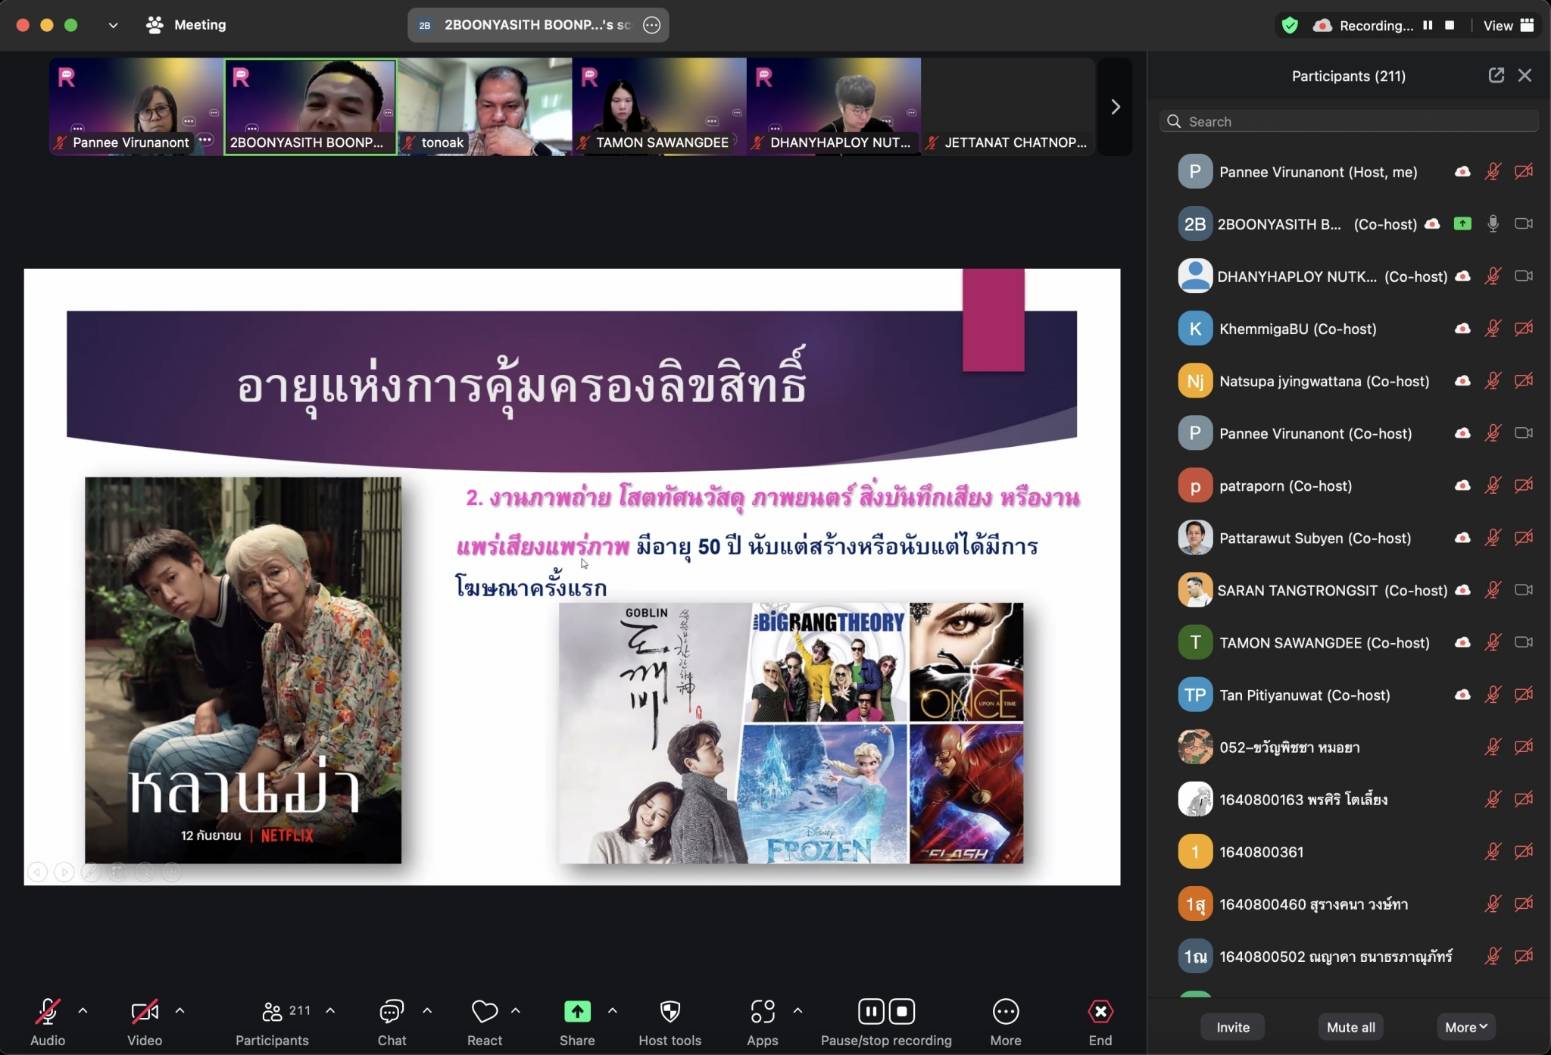Select DHANYHAPLOY NUT... video thumbnail

coord(834,106)
